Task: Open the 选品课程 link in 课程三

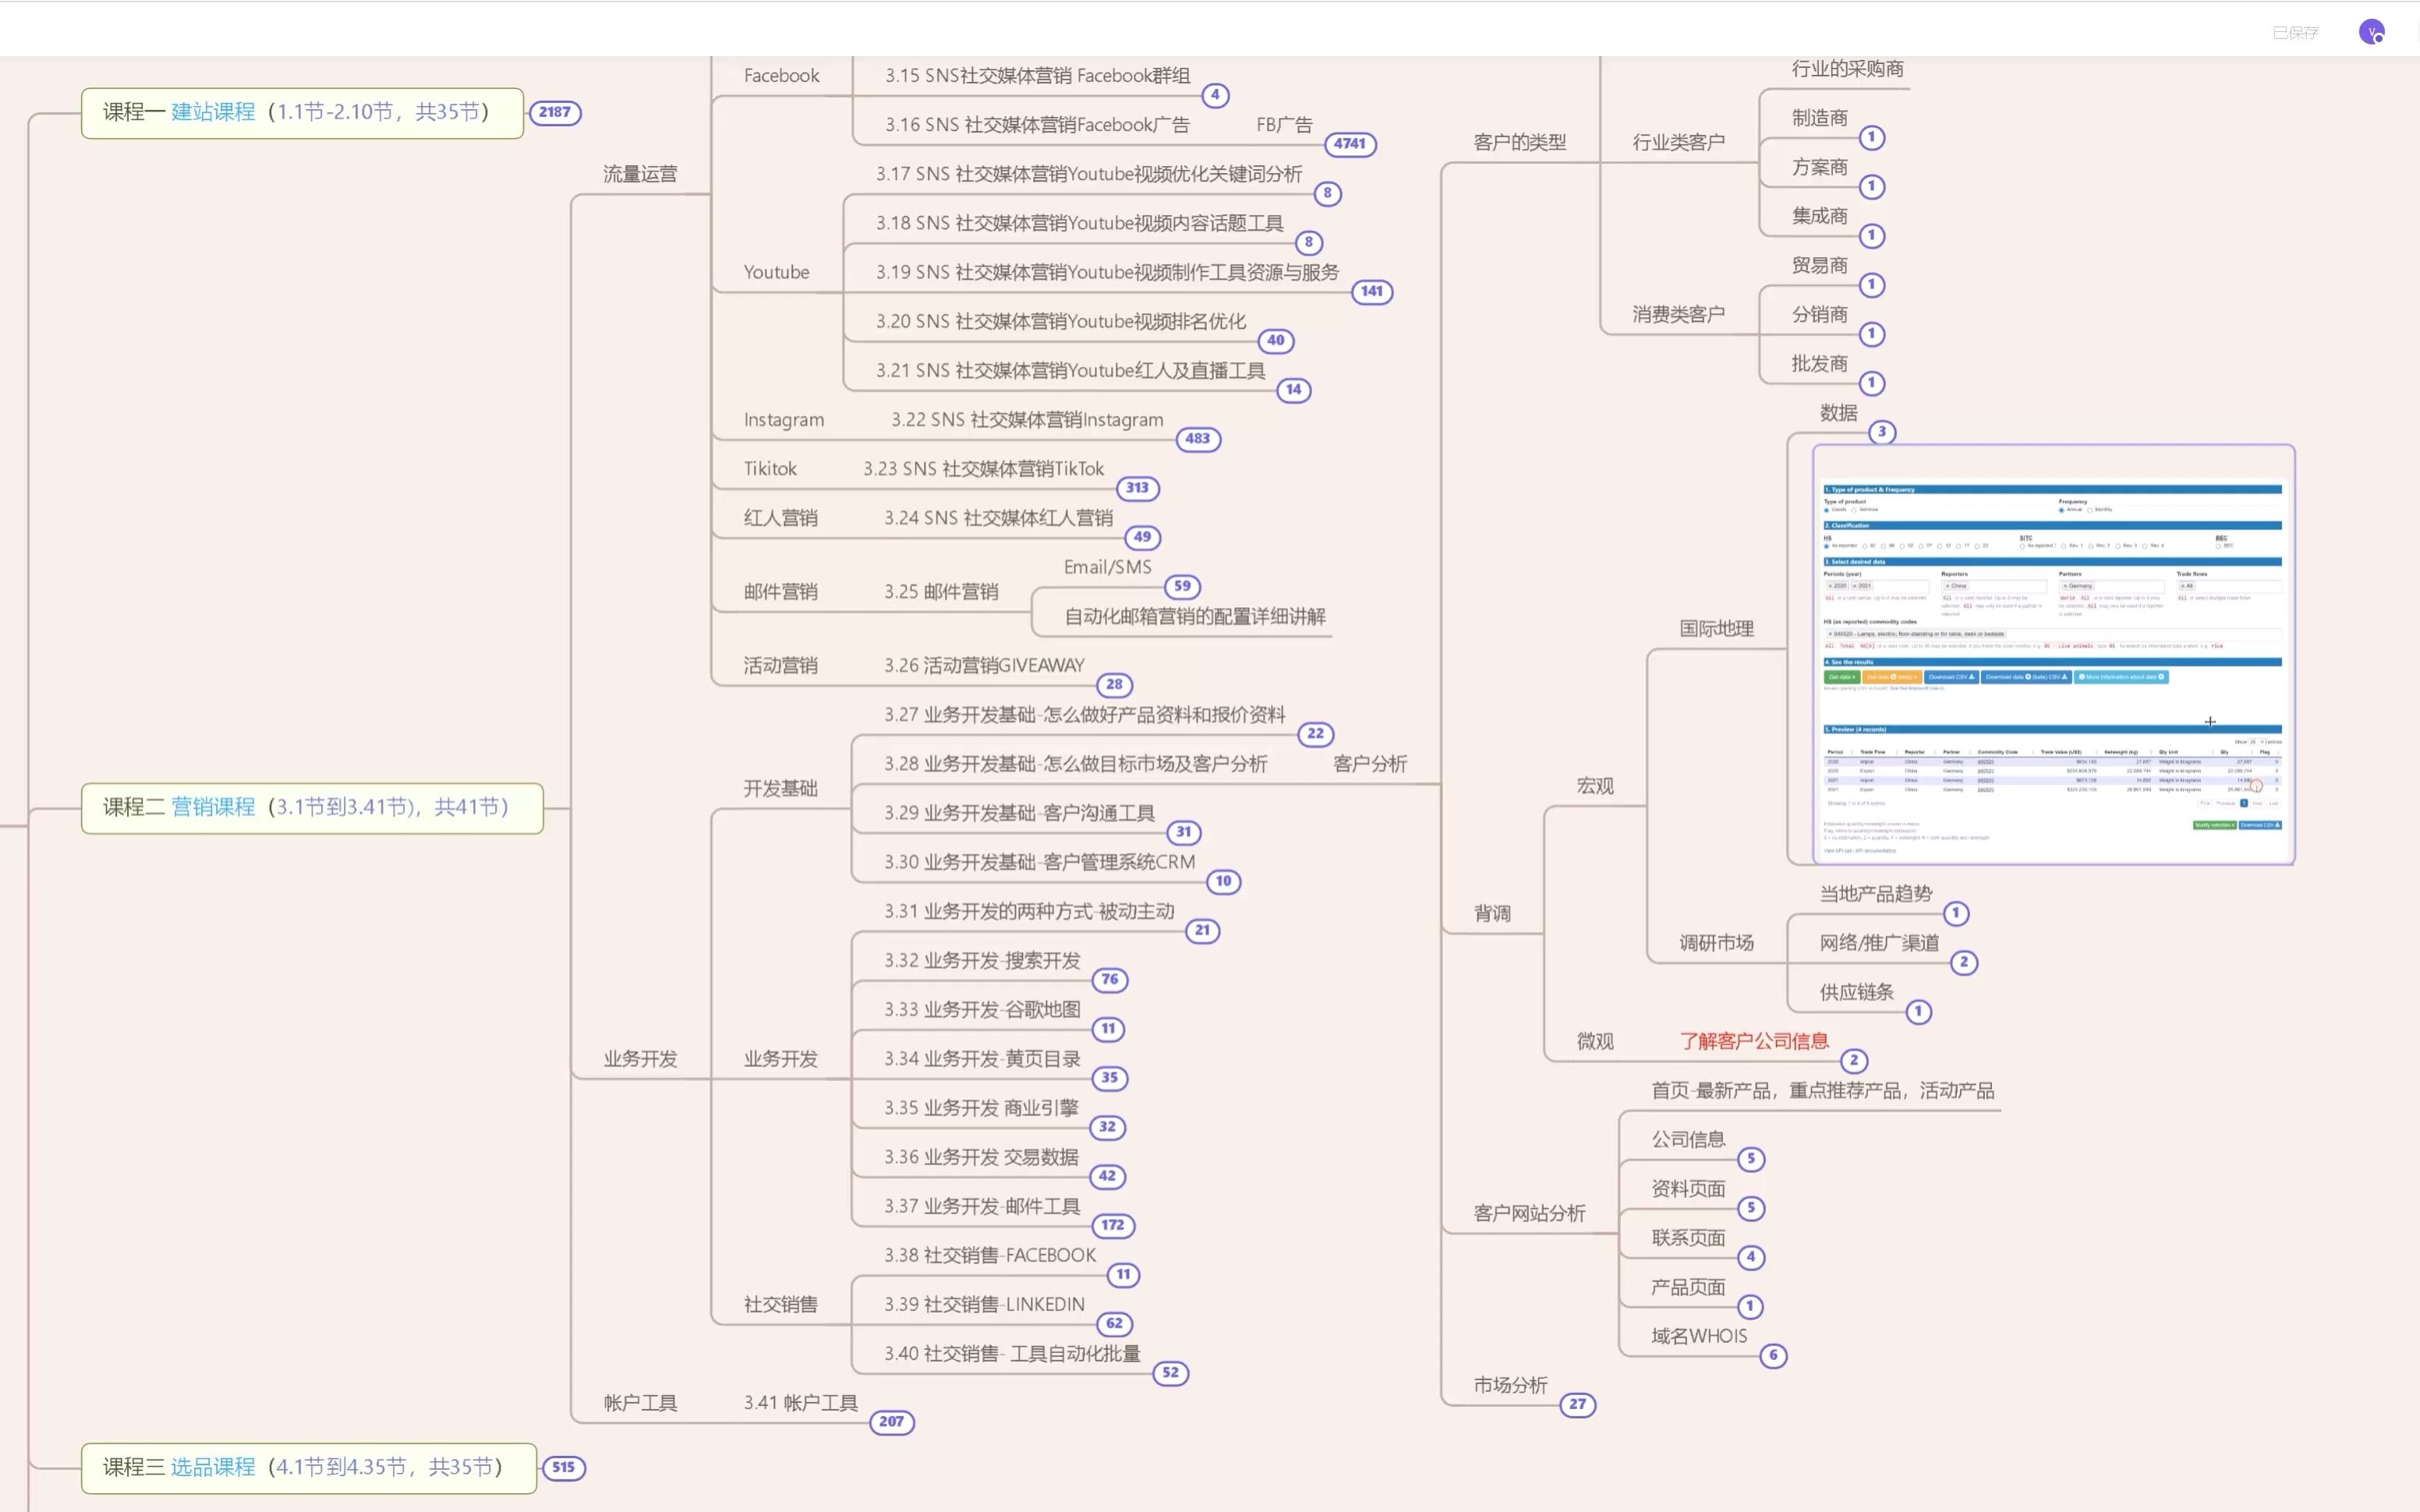Action: pyautogui.click(x=213, y=1467)
